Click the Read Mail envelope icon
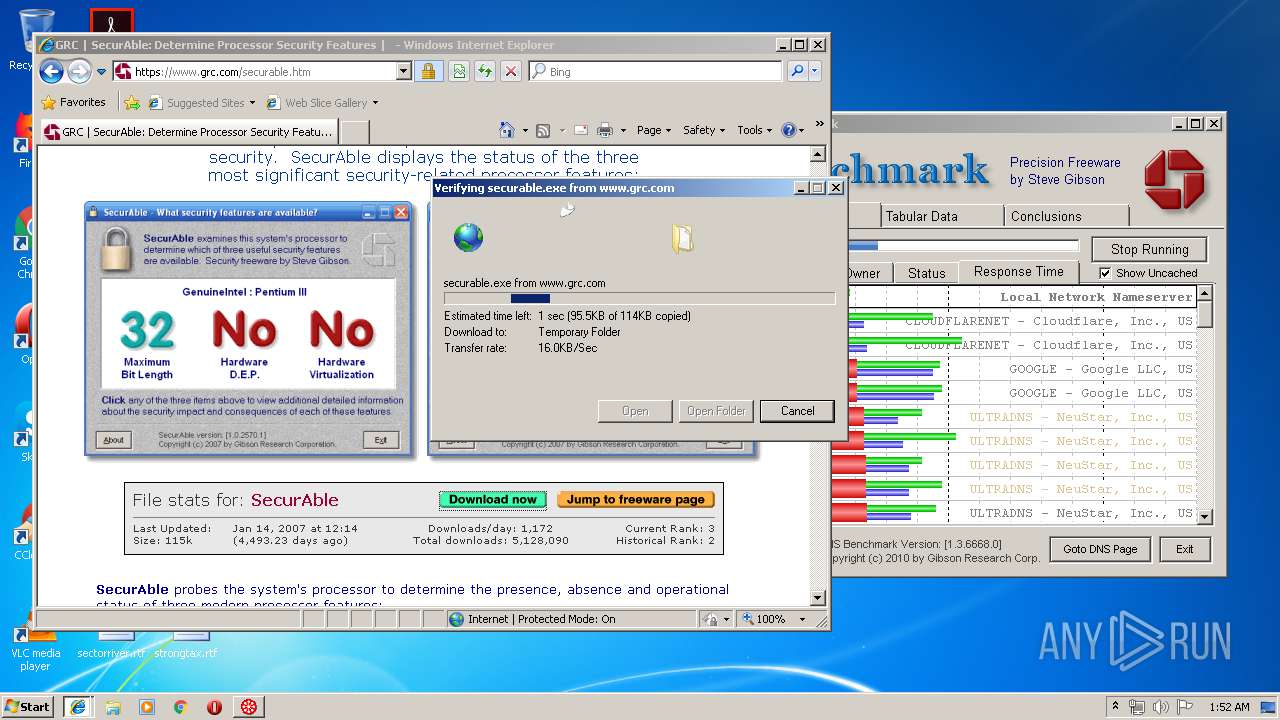1280x720 pixels. (581, 130)
